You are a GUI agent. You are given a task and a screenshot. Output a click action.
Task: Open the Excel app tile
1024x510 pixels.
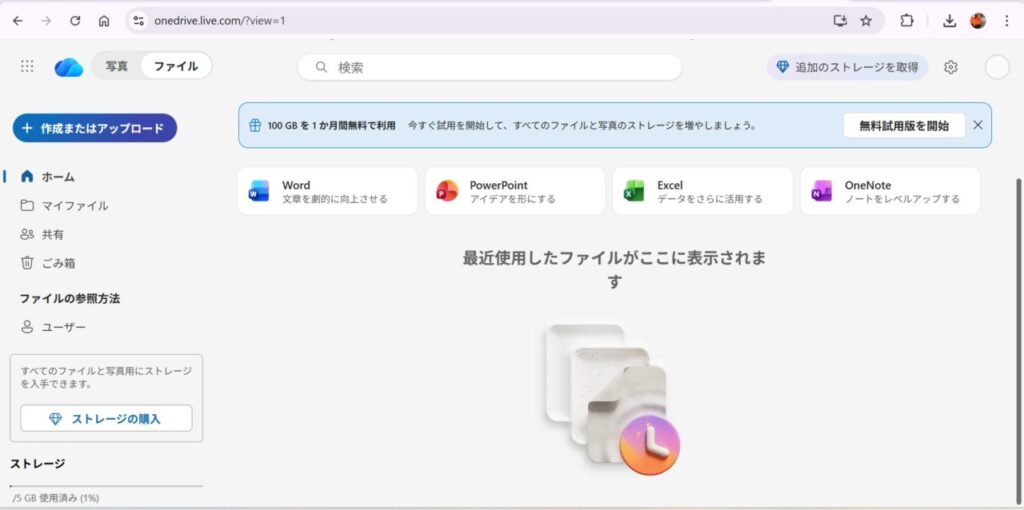click(702, 191)
